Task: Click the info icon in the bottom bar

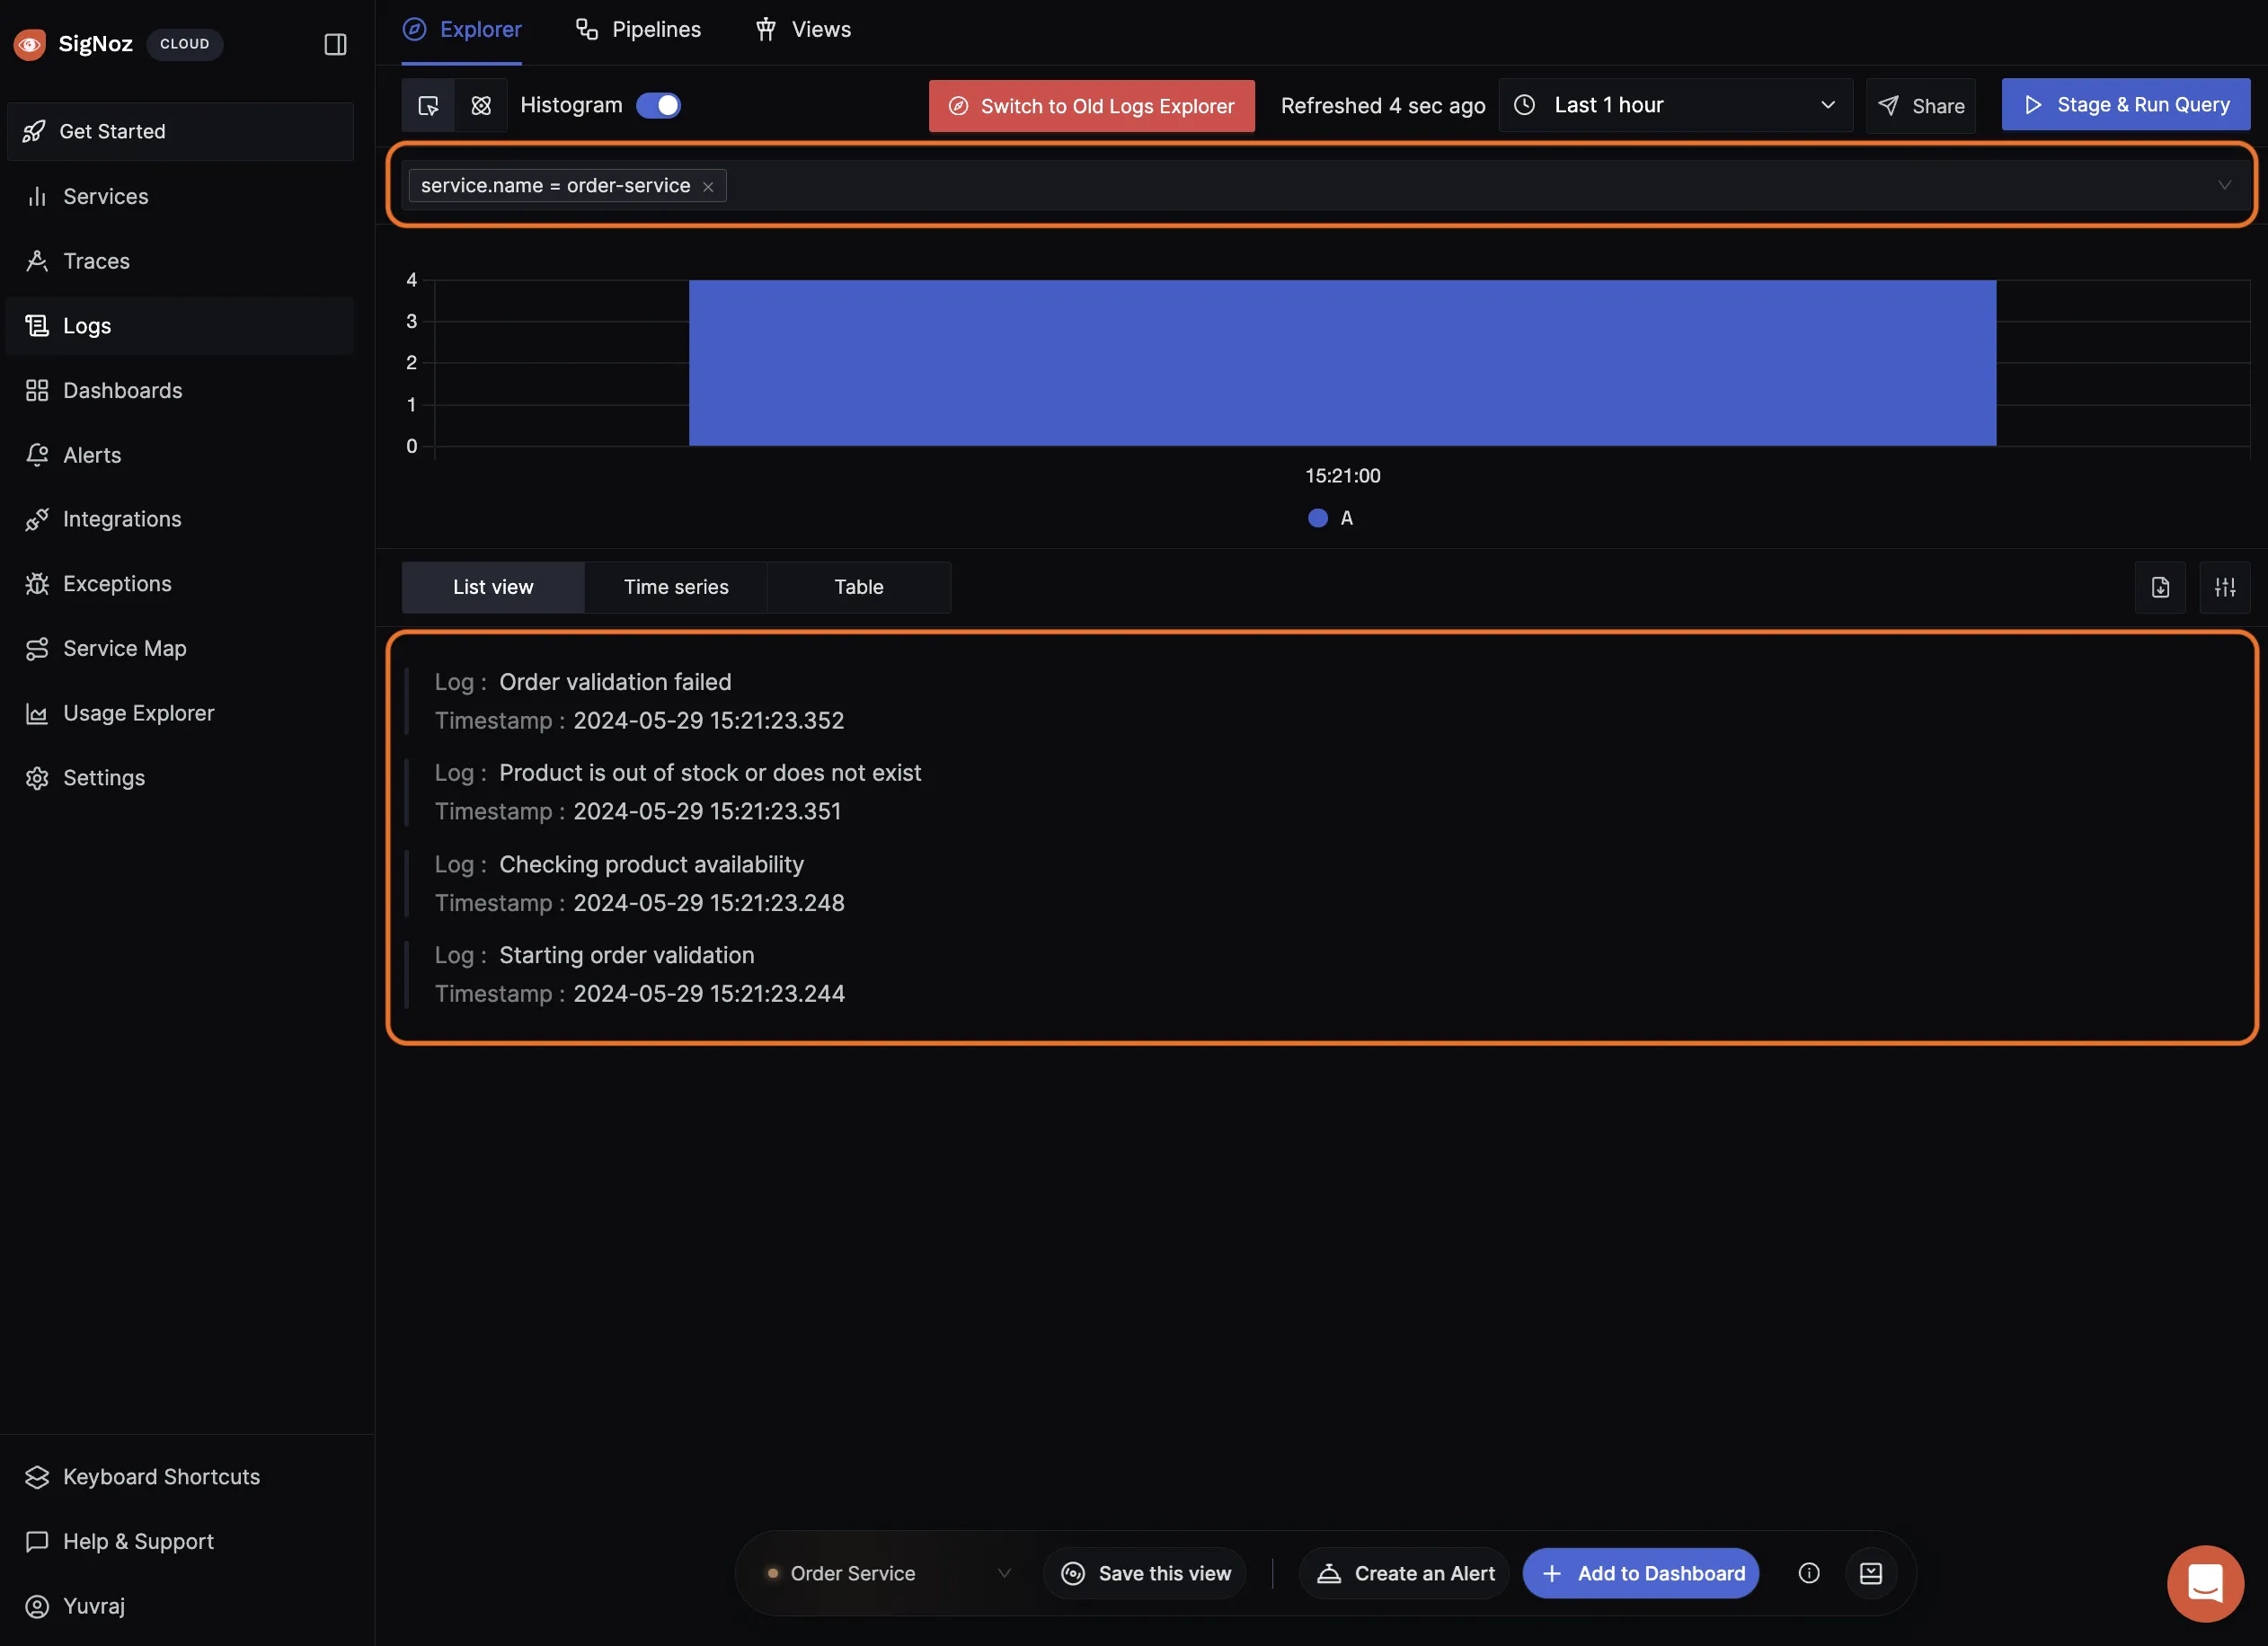Action: click(1808, 1573)
